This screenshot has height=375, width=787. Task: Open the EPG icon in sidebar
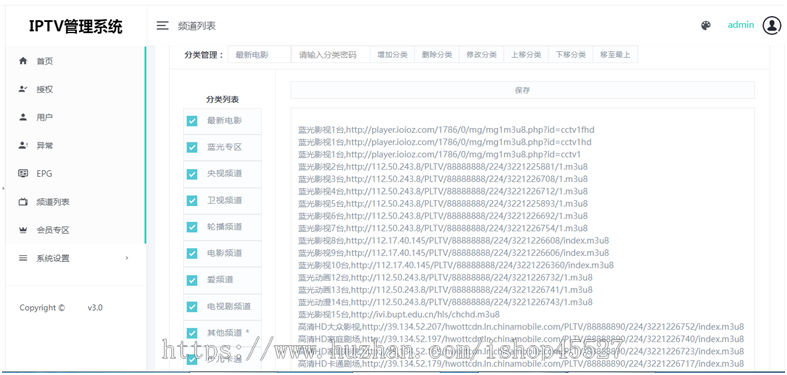pos(23,173)
